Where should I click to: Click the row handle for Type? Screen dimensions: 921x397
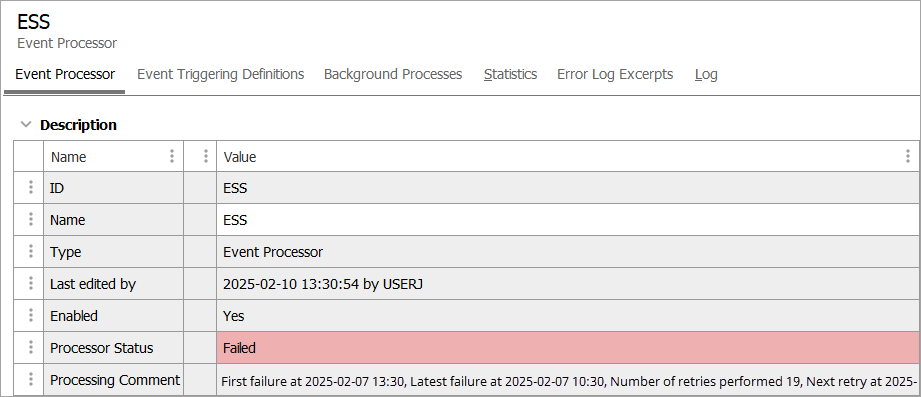pyautogui.click(x=31, y=252)
